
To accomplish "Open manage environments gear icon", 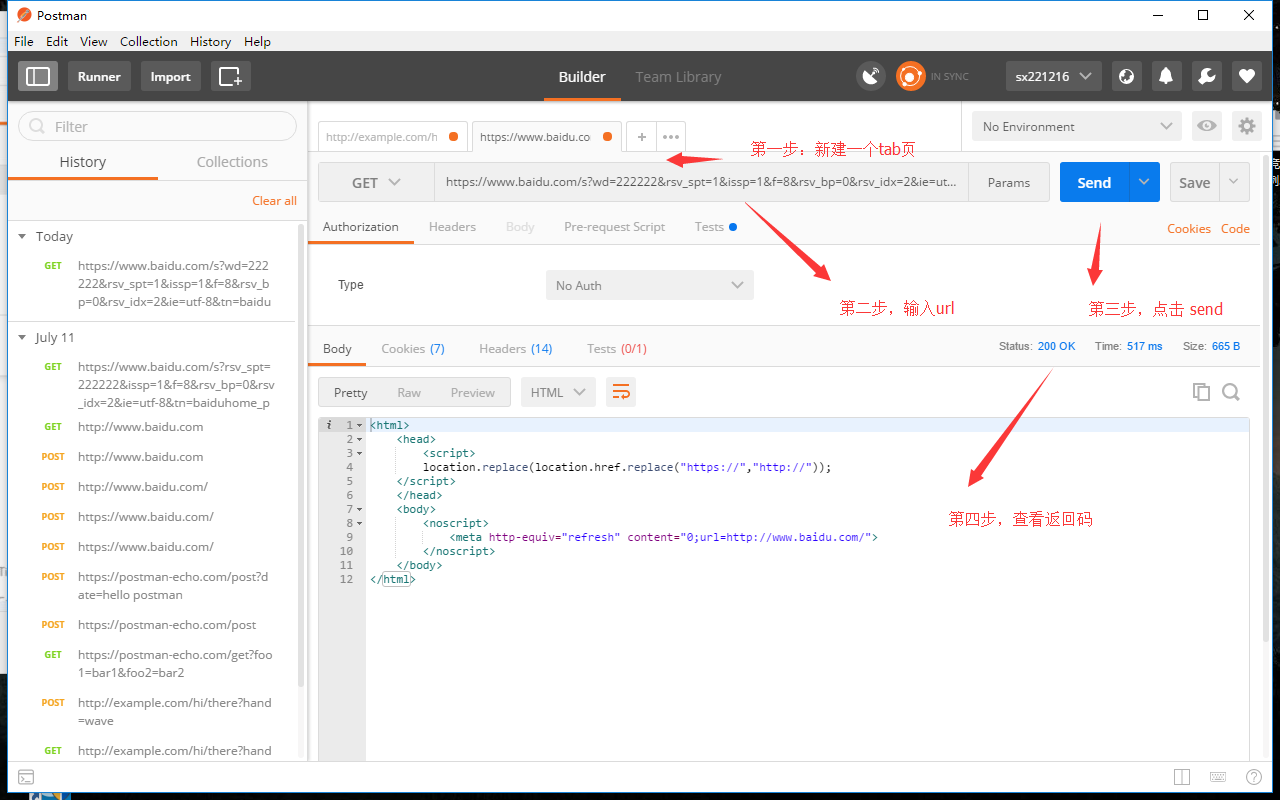I will 1246,126.
